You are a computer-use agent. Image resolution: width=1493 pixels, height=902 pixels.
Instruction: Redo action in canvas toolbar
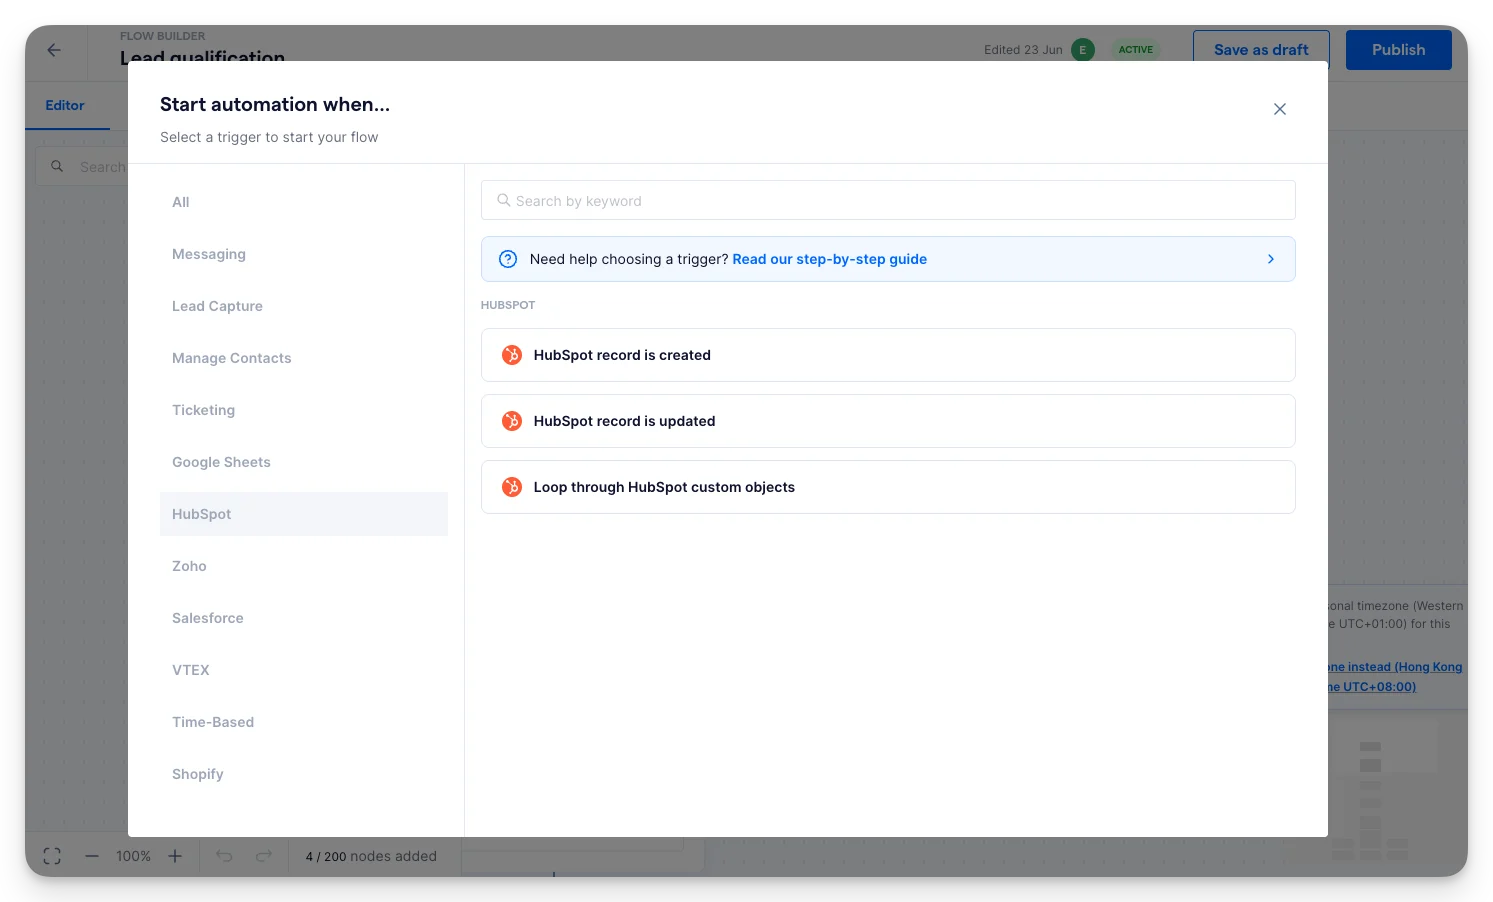pos(264,856)
